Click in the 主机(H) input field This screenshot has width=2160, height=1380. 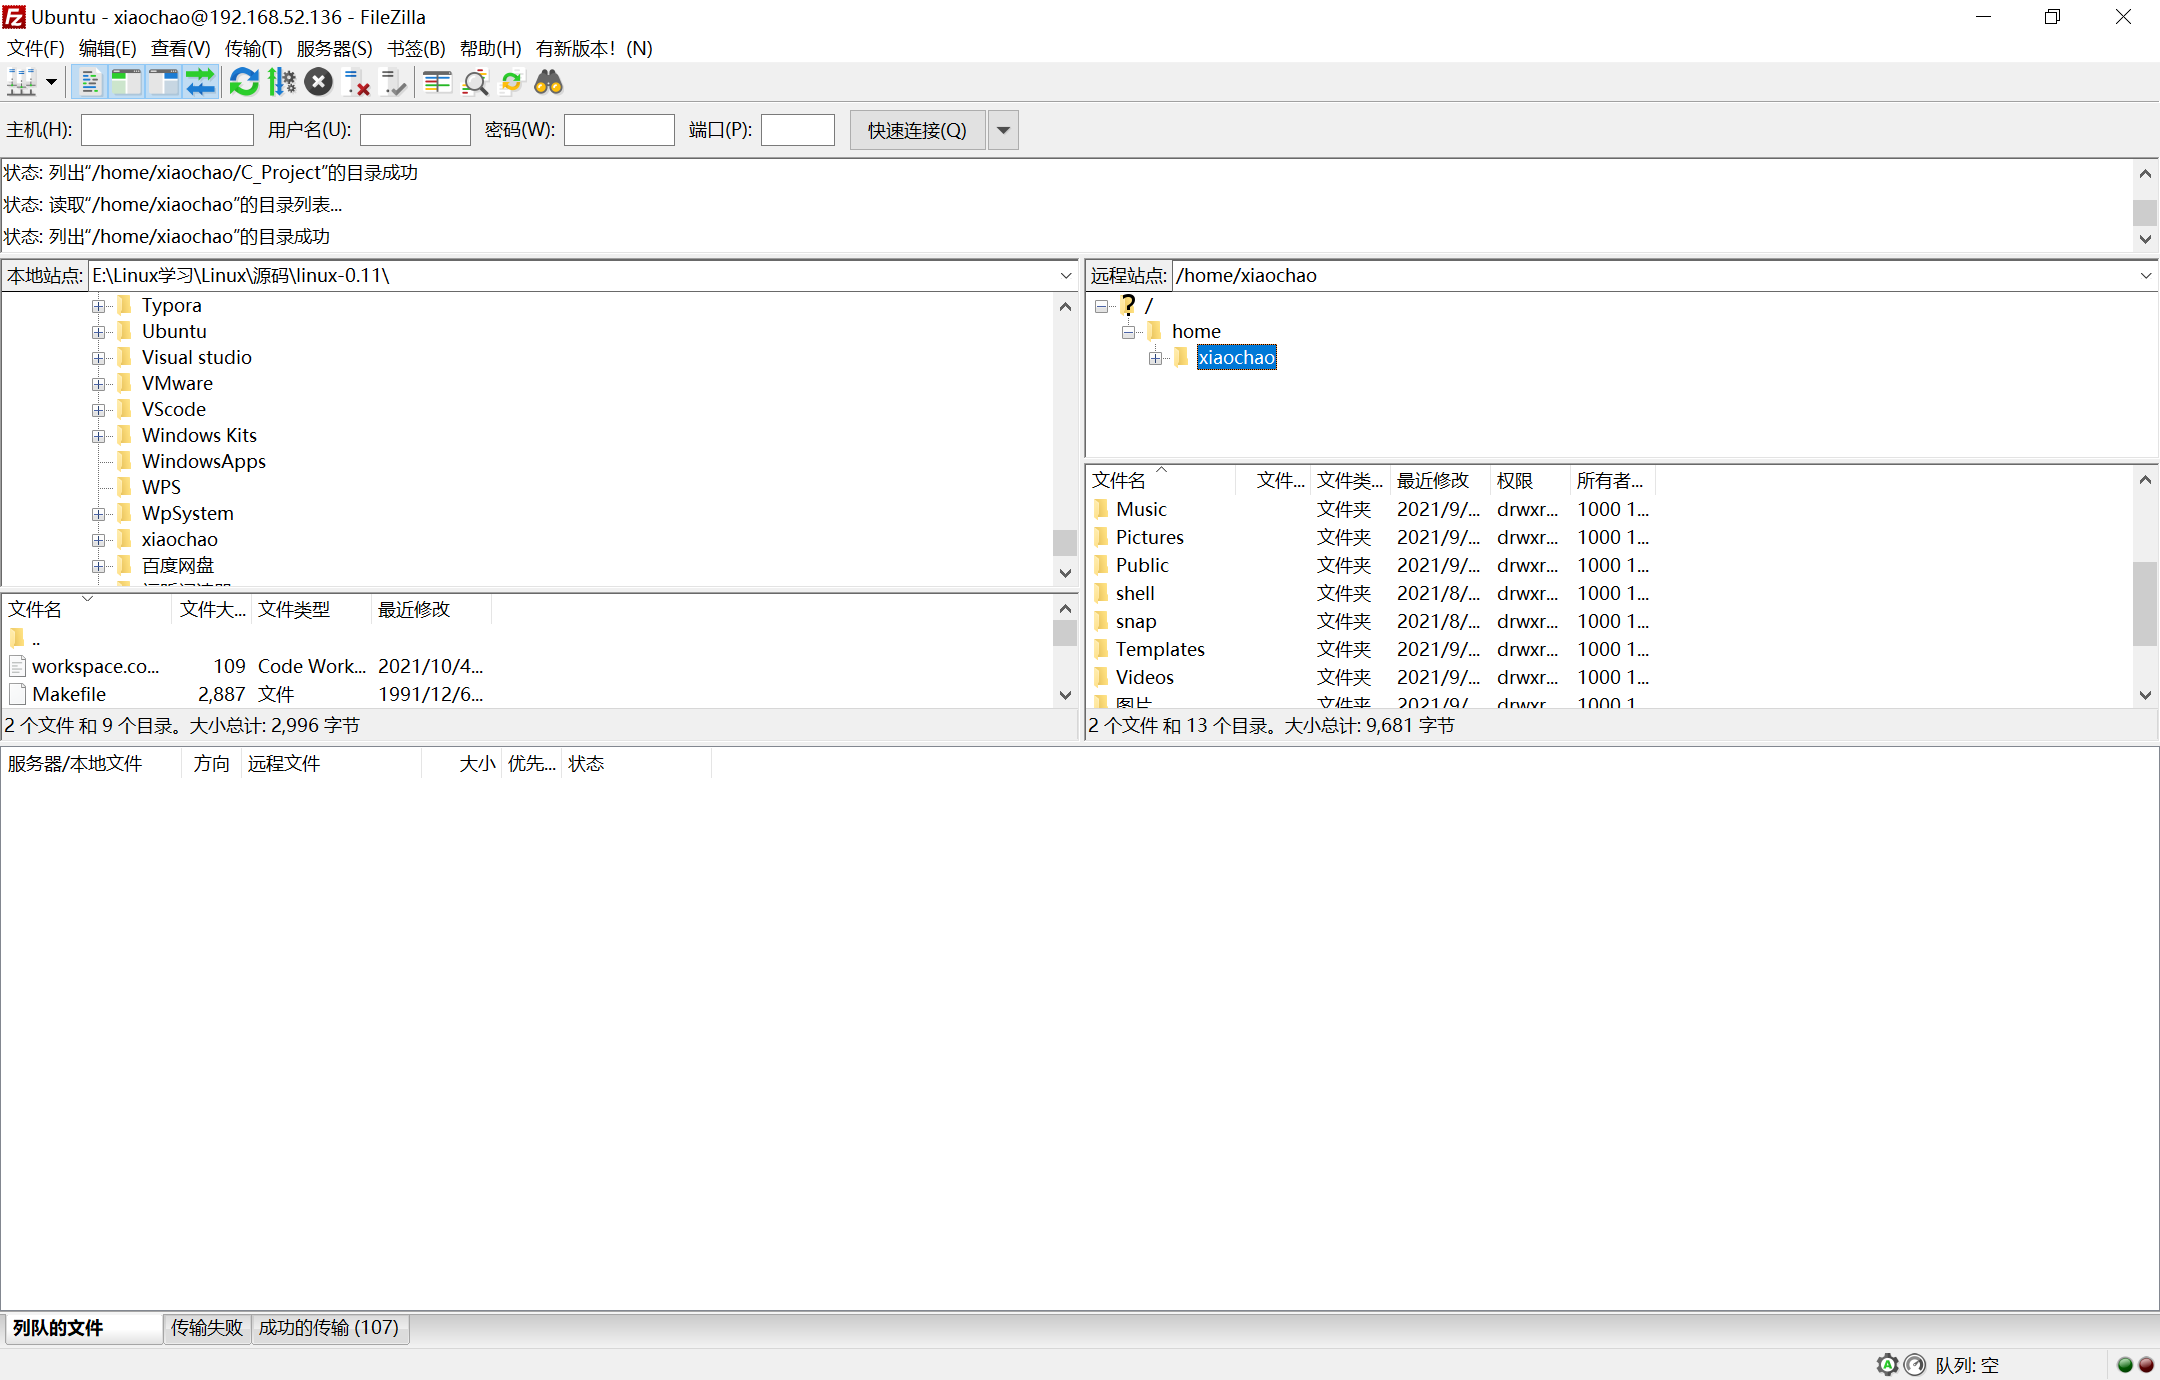point(167,130)
